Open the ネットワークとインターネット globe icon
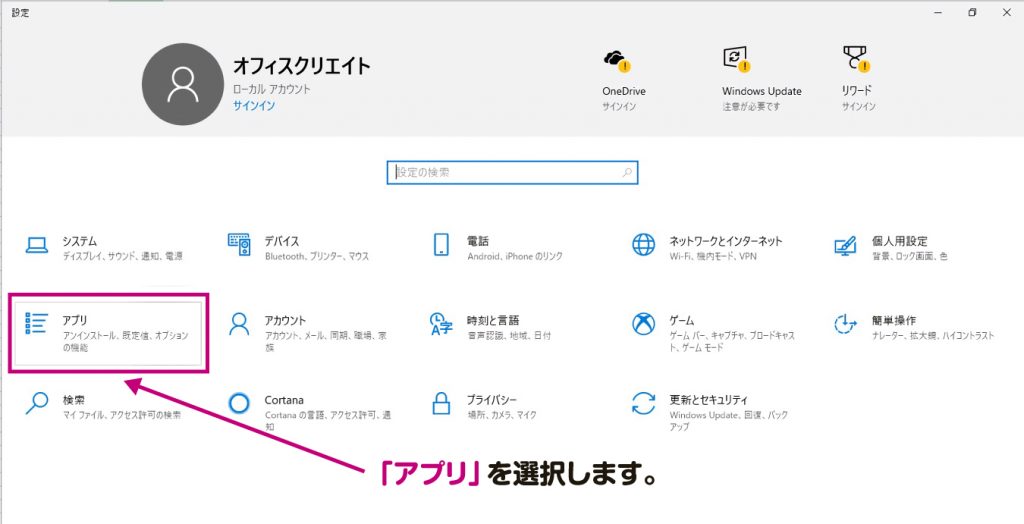Screen dimensions: 1024x524 [x=643, y=244]
